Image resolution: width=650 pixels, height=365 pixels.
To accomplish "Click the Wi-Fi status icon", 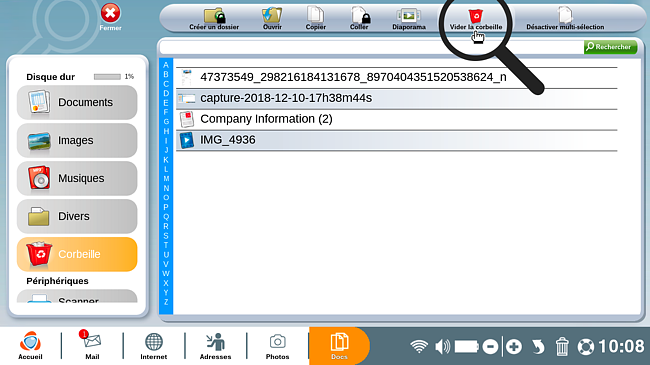I will 419,346.
